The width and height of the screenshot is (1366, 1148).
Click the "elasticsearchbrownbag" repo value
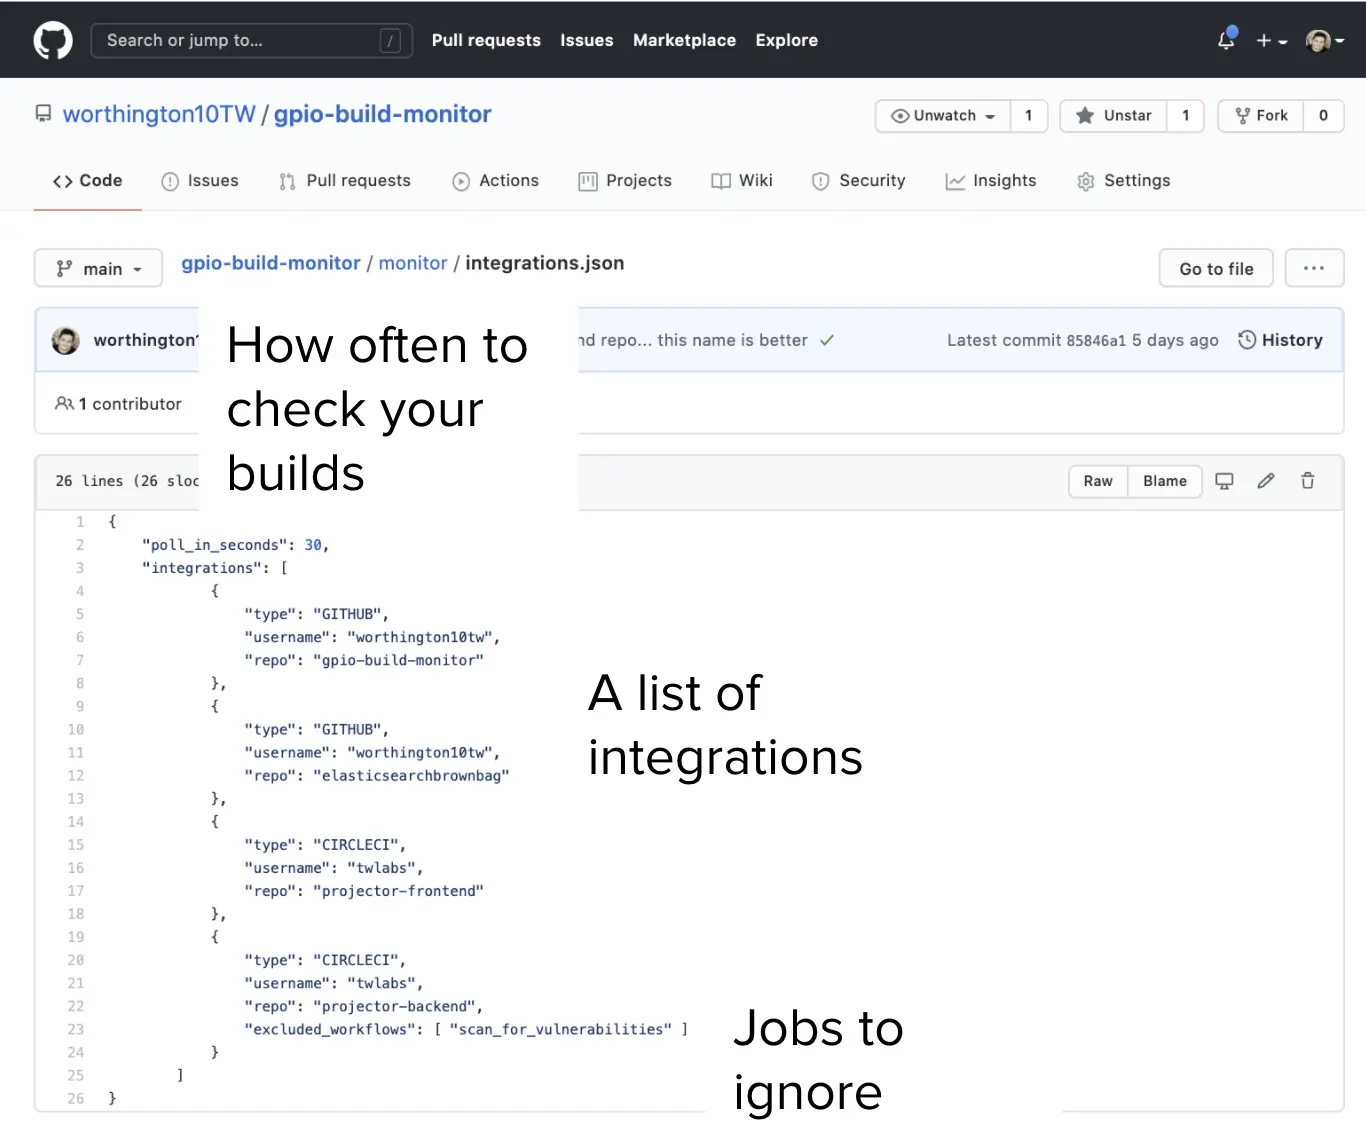411,776
